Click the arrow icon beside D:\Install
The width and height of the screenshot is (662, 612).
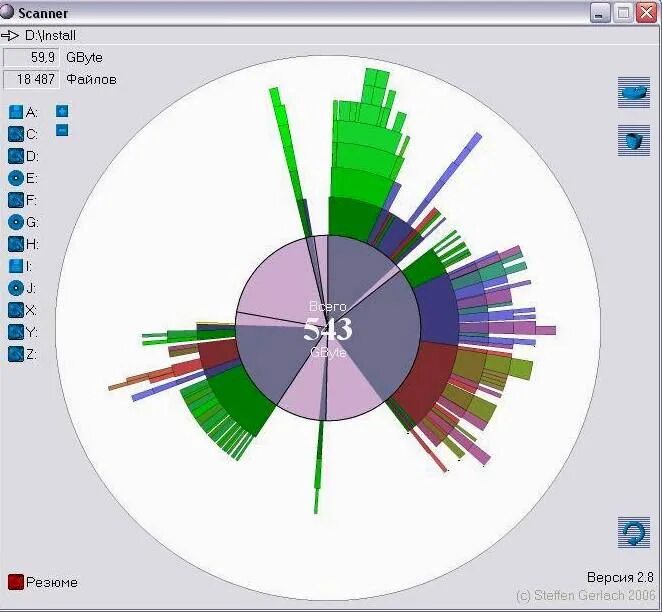10,36
